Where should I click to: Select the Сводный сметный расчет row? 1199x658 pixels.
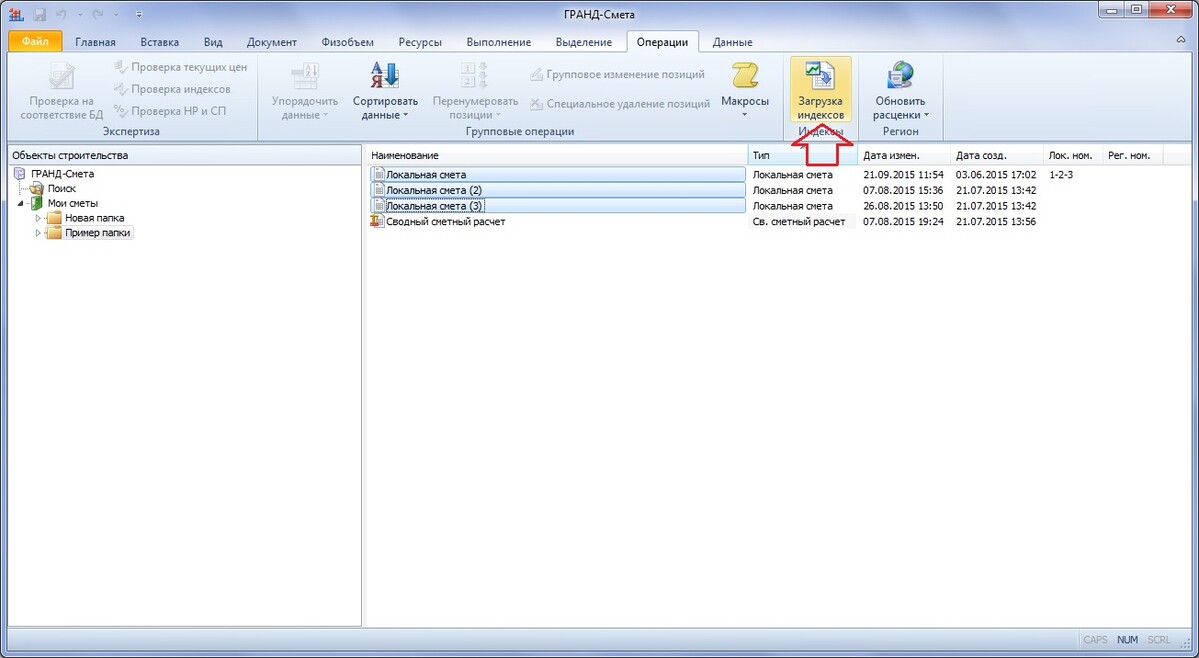pyautogui.click(x=557, y=222)
